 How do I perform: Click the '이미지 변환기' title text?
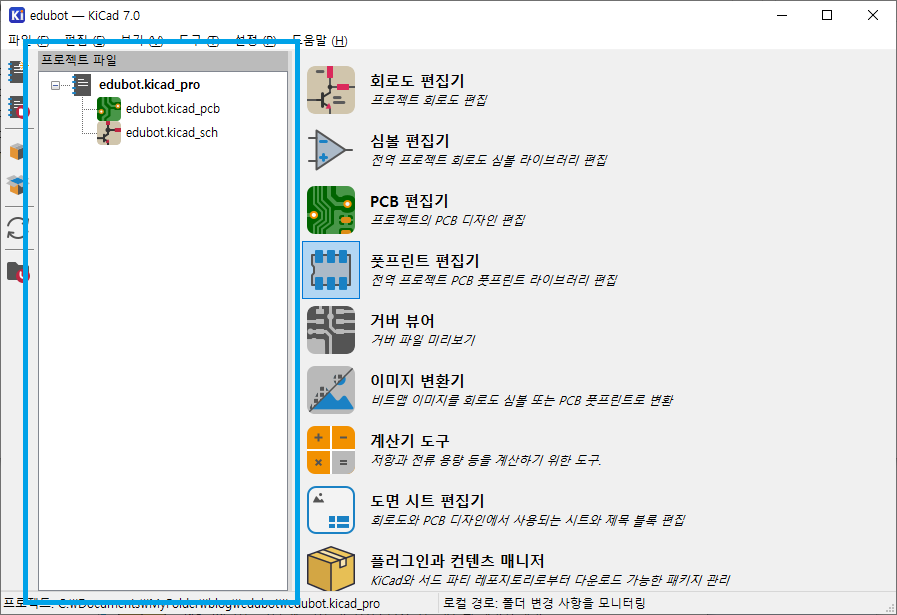click(x=417, y=381)
